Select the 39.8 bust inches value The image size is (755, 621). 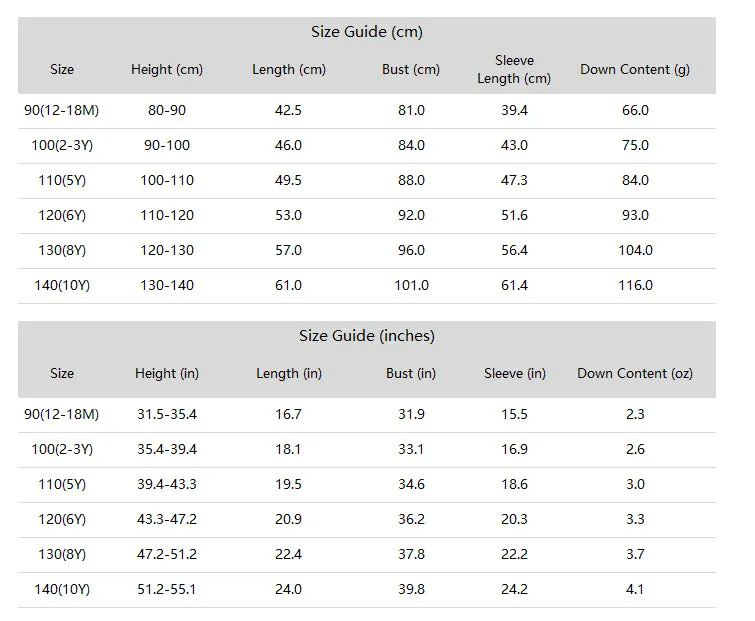point(411,589)
